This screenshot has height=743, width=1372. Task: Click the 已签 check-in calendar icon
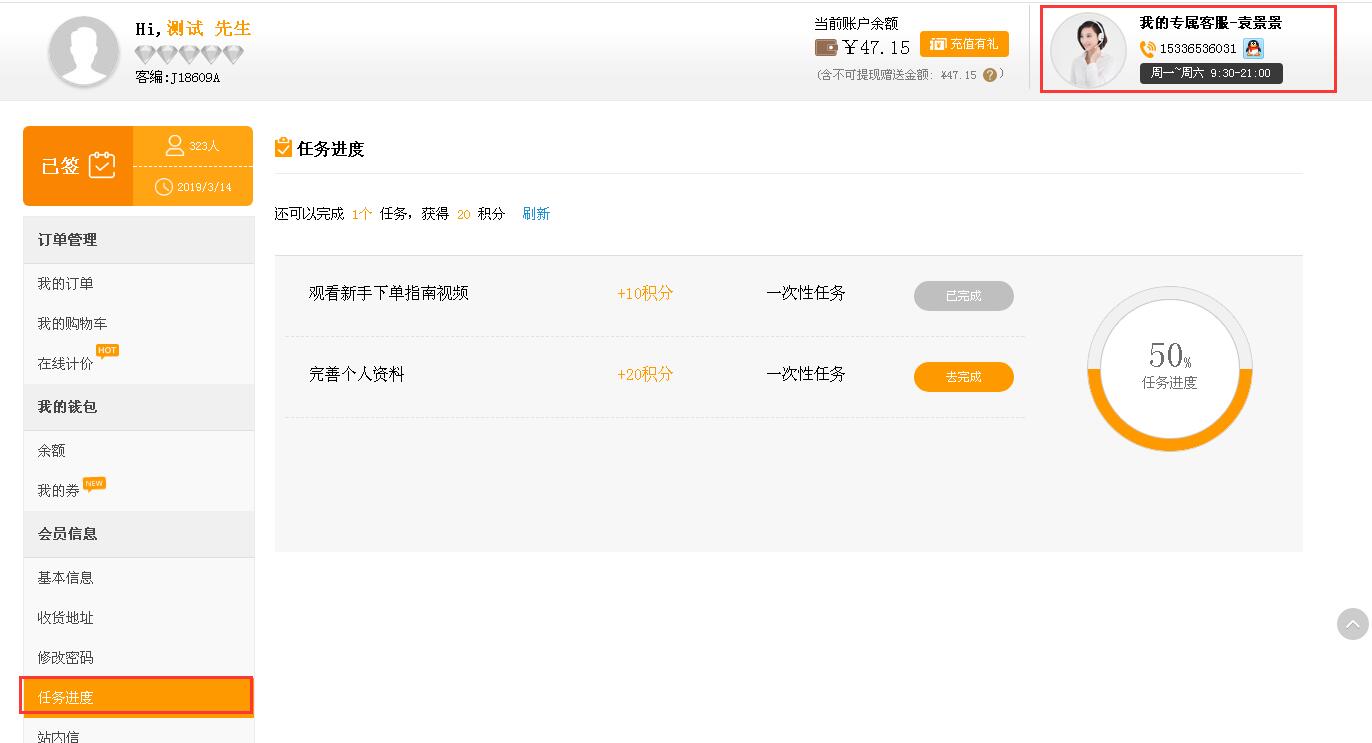[102, 166]
